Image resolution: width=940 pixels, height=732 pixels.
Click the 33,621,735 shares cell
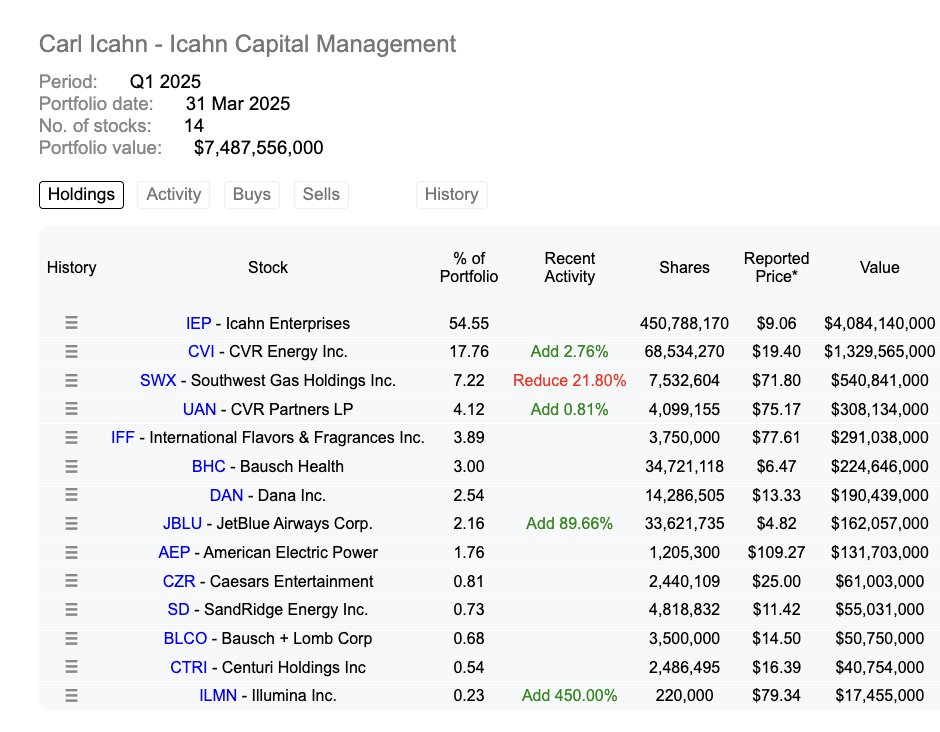(684, 523)
